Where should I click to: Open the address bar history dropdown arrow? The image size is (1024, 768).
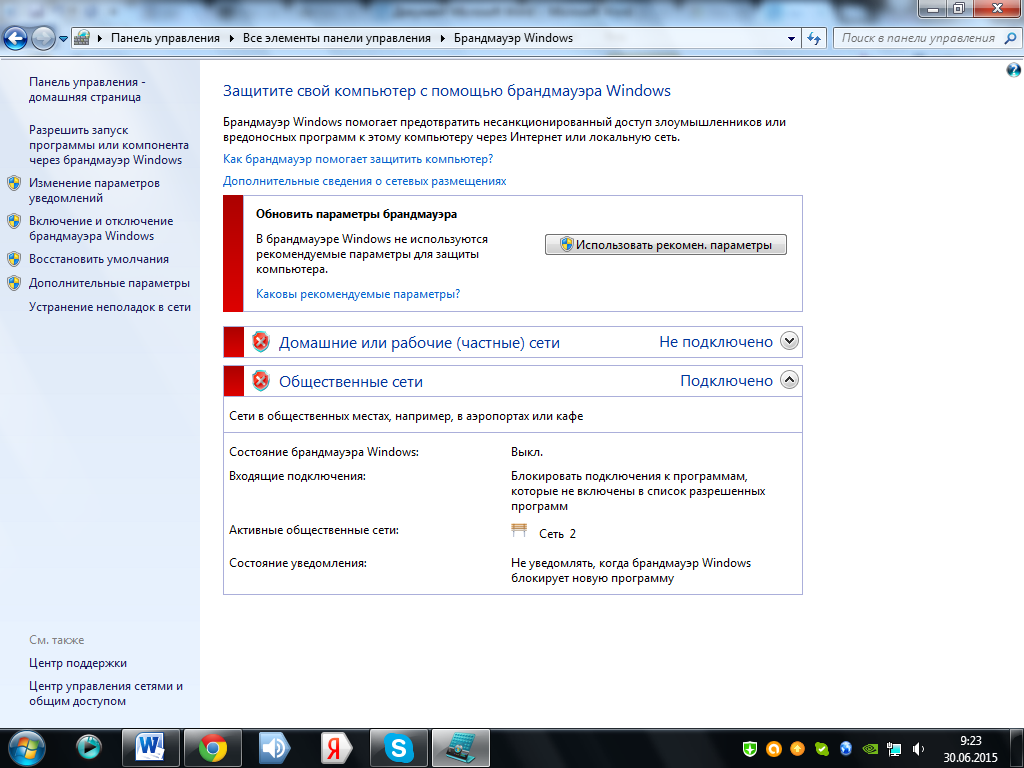coord(792,38)
